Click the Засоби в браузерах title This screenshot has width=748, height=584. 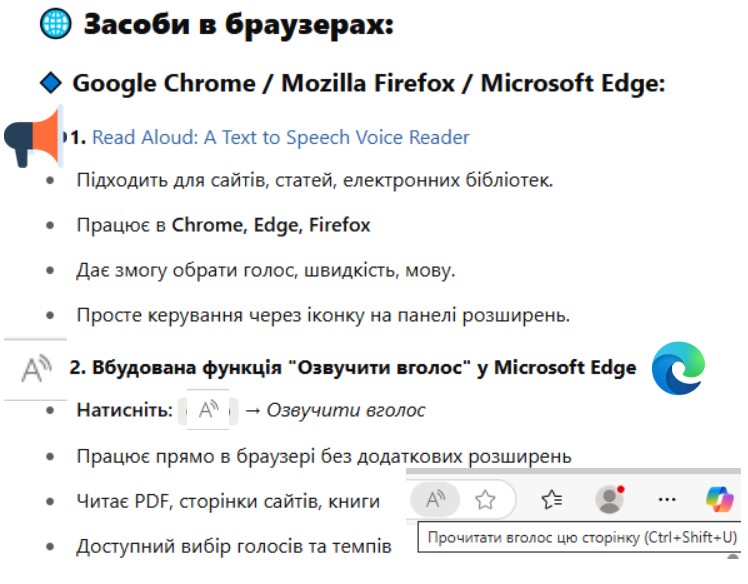point(239,24)
